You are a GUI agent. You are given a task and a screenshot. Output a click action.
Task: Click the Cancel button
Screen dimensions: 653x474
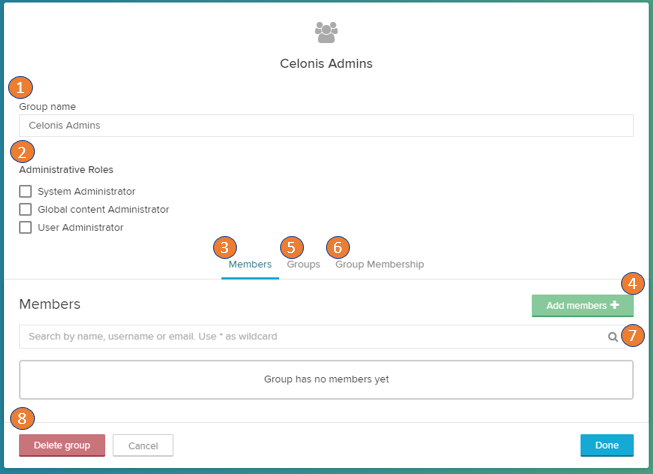143,445
